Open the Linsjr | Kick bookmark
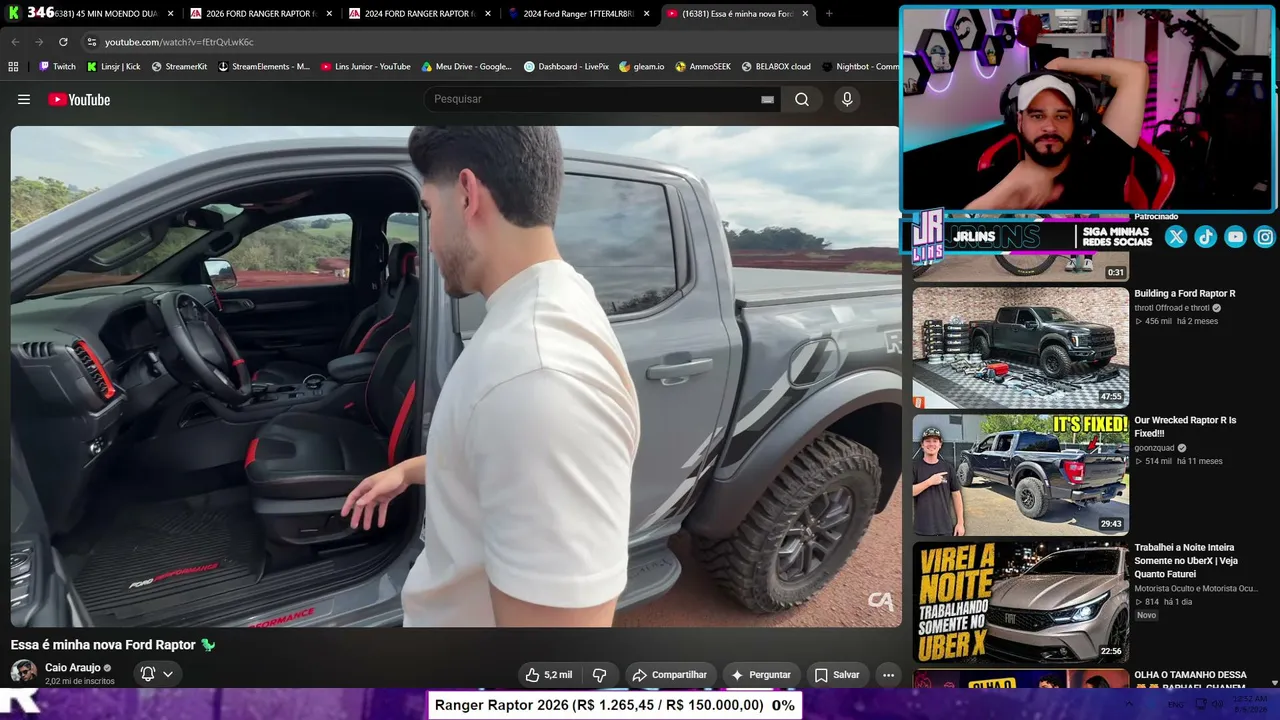 pos(113,66)
